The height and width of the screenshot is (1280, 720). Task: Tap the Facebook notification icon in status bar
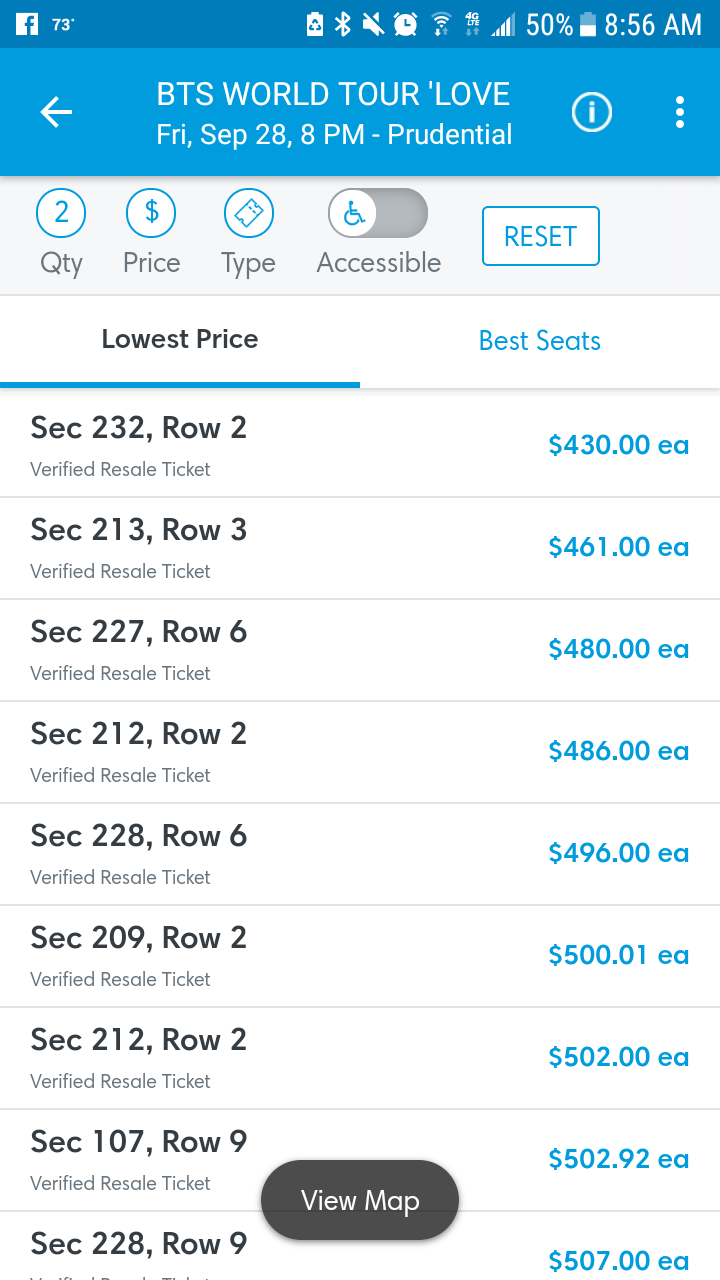27,24
